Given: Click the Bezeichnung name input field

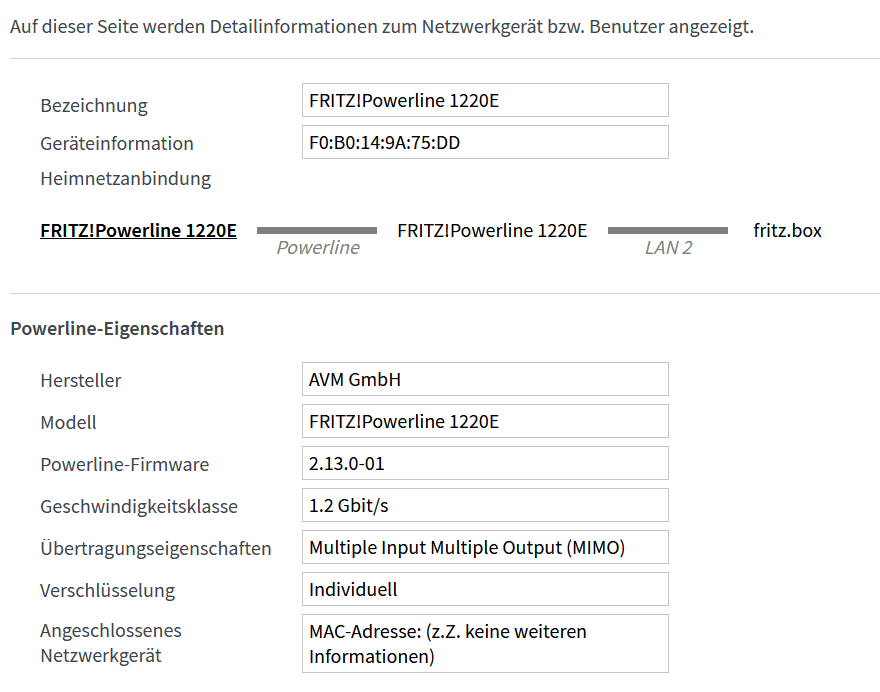Looking at the screenshot, I should 485,100.
